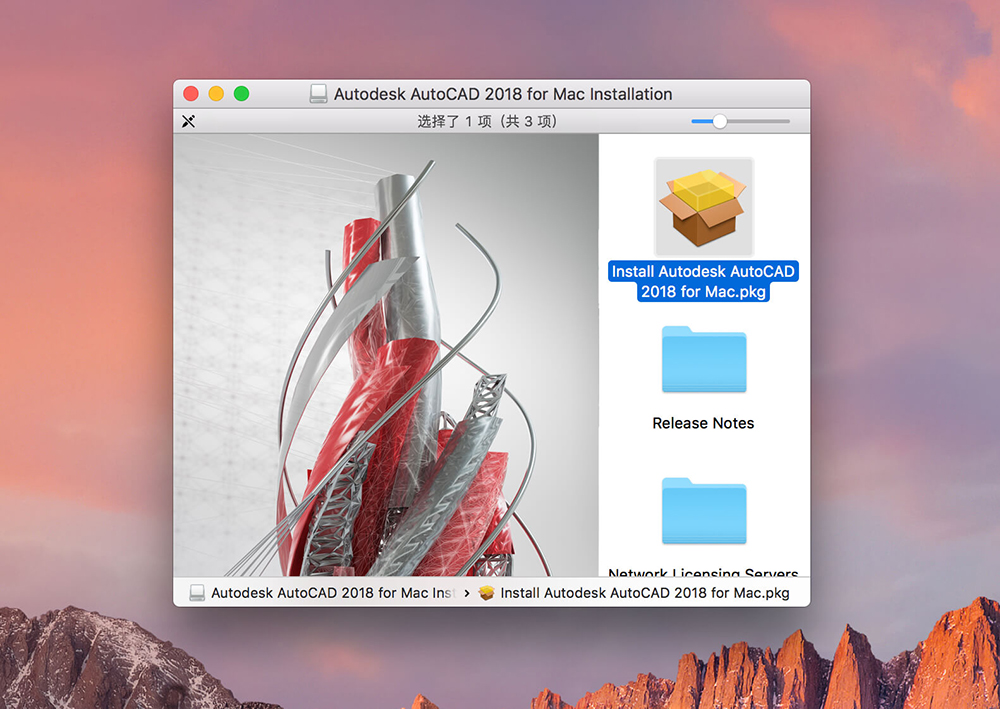This screenshot has height=709, width=1000.
Task: Click the package item in the path bar
Action: 634,593
